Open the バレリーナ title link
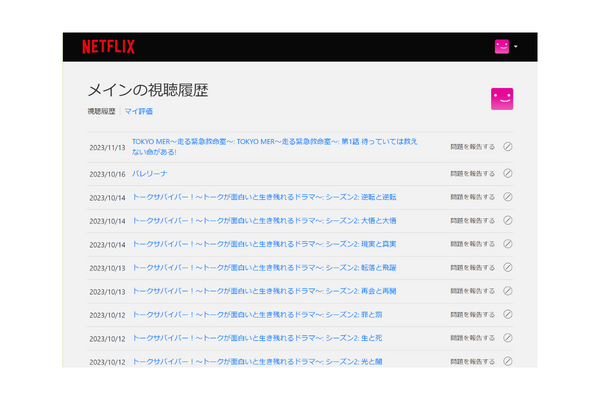Screen dimensions: 600x400 (150, 174)
